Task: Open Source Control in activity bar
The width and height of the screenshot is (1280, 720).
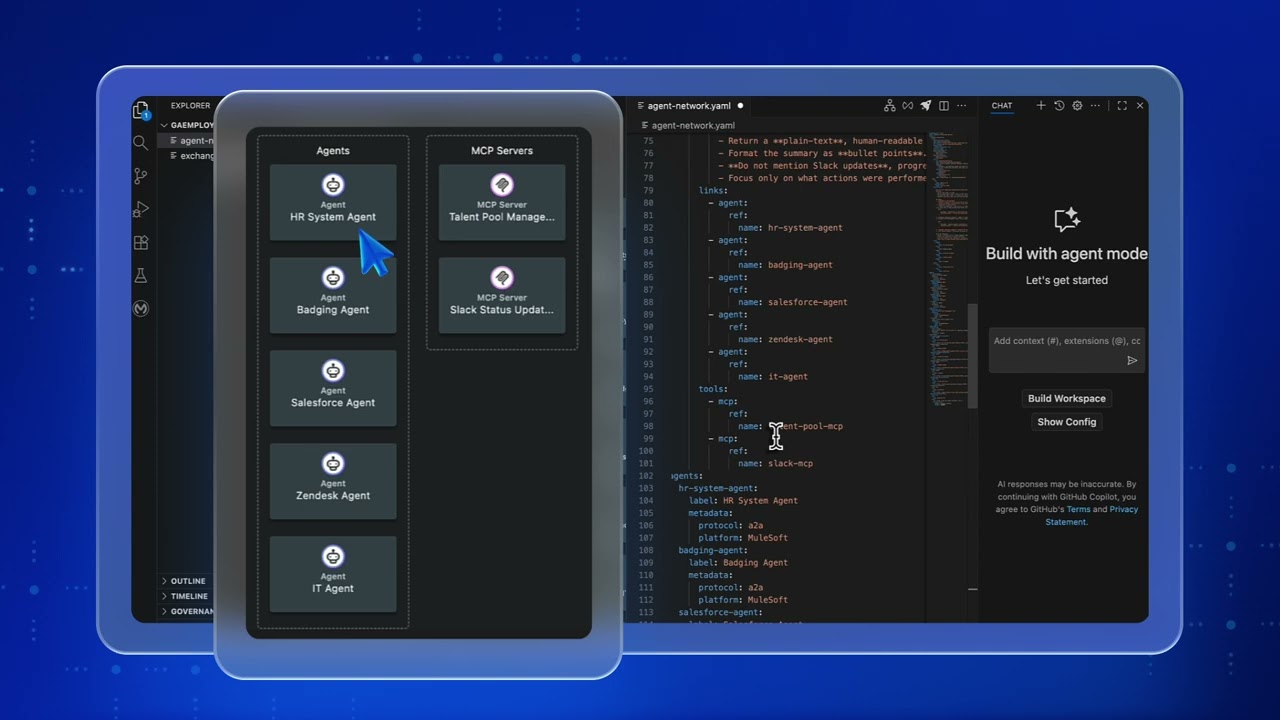Action: coord(141,176)
